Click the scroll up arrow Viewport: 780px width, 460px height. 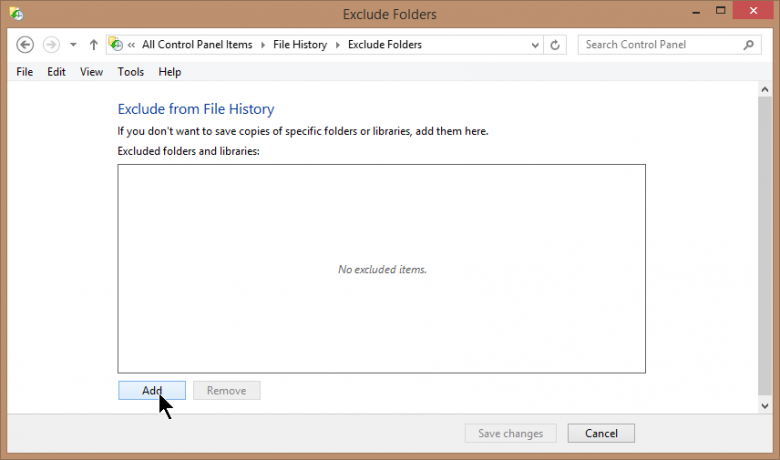765,90
